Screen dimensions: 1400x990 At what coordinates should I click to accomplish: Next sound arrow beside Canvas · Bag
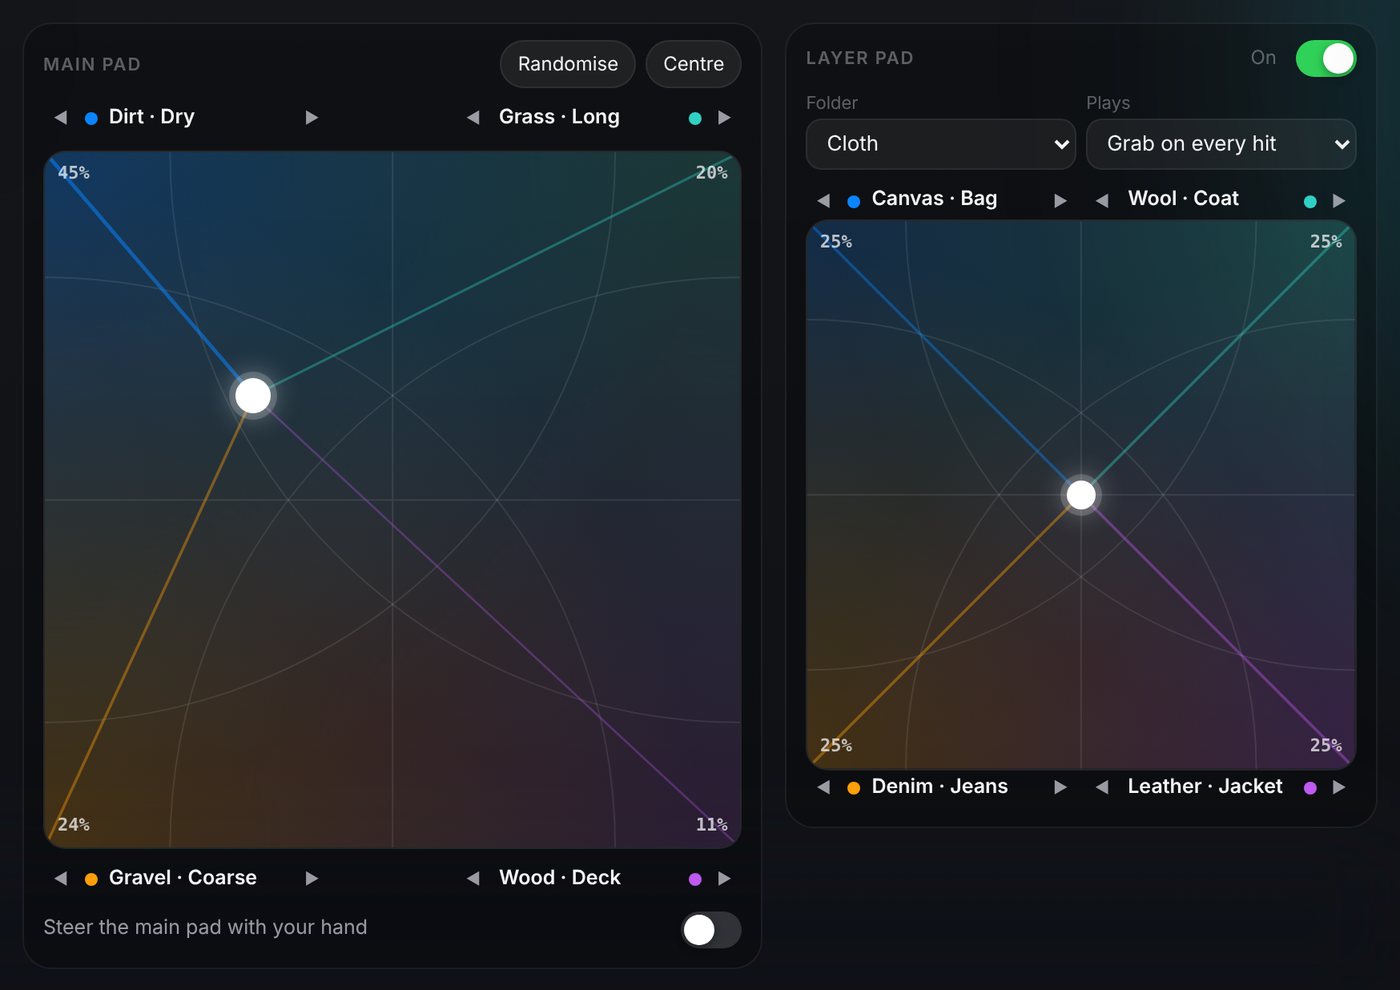[x=1061, y=200]
